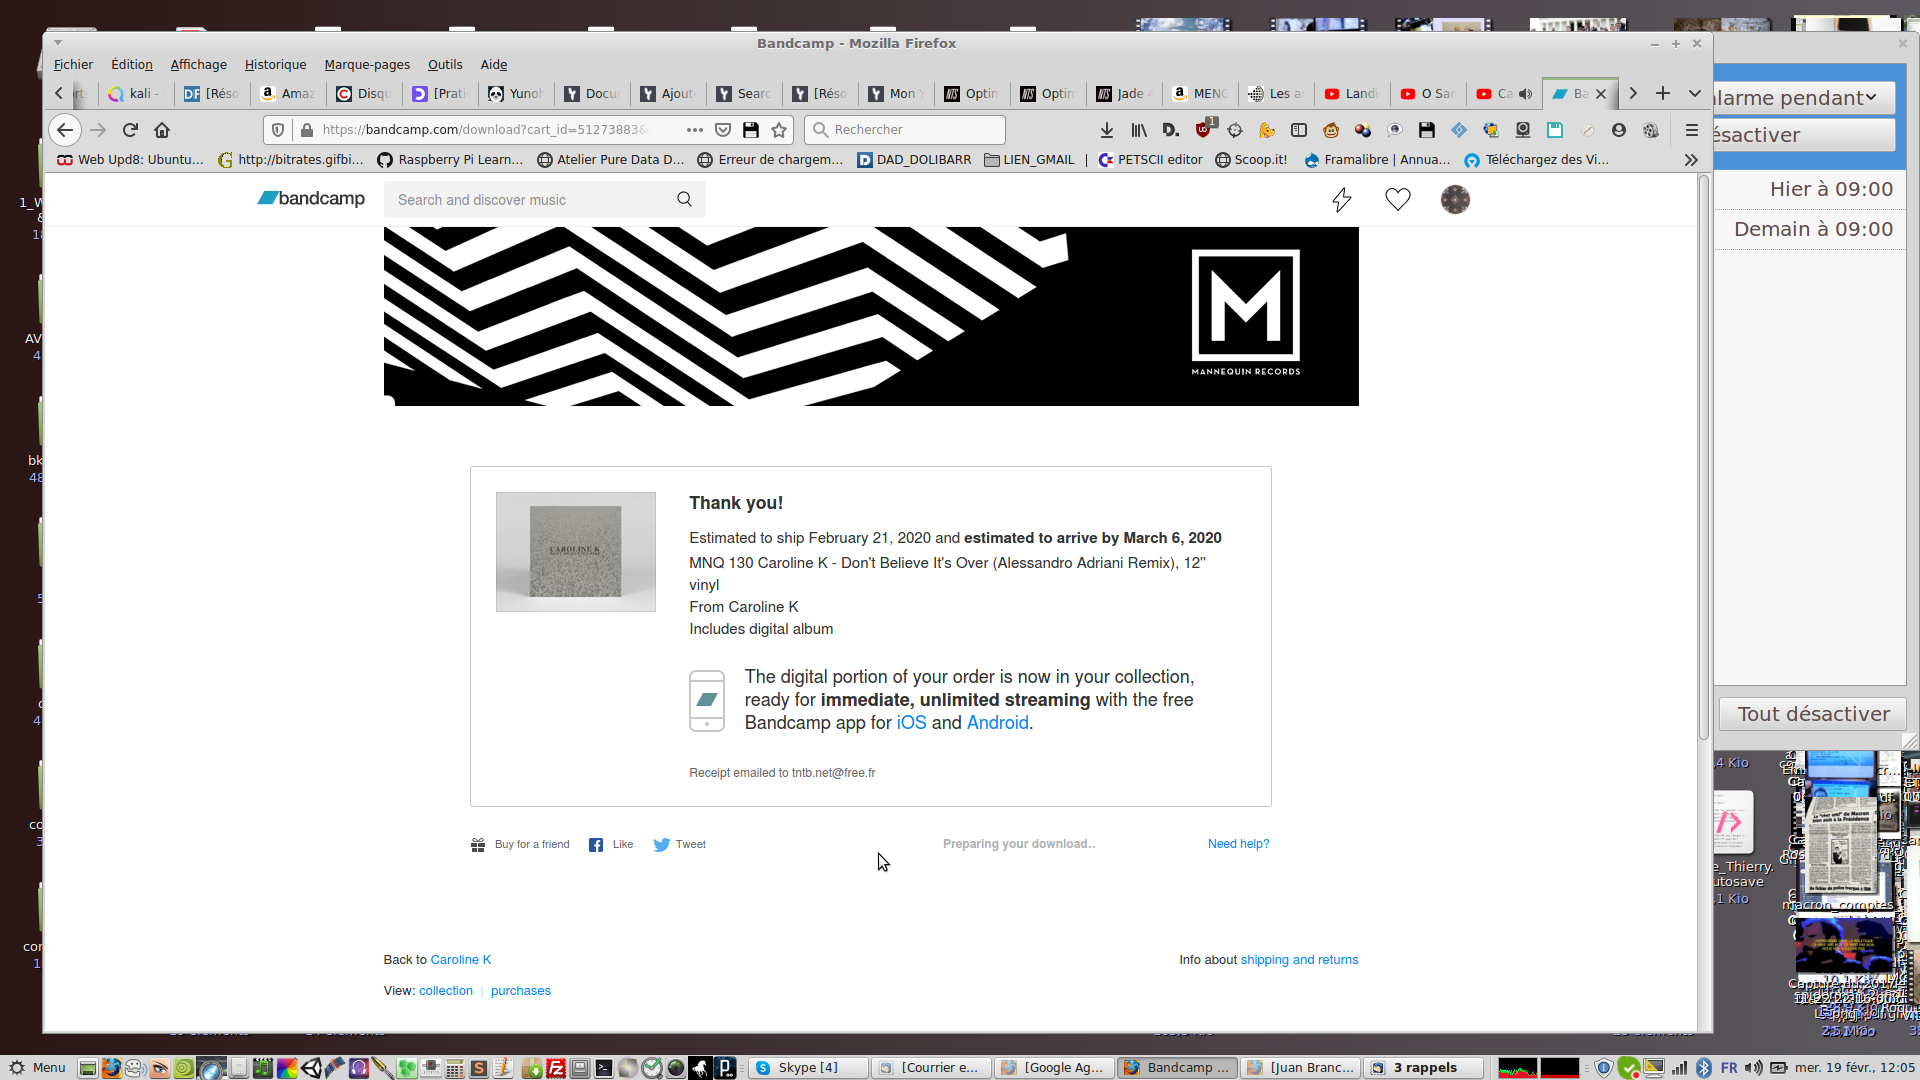Click the album cover thumbnail
The height and width of the screenshot is (1080, 1920).
tap(576, 552)
